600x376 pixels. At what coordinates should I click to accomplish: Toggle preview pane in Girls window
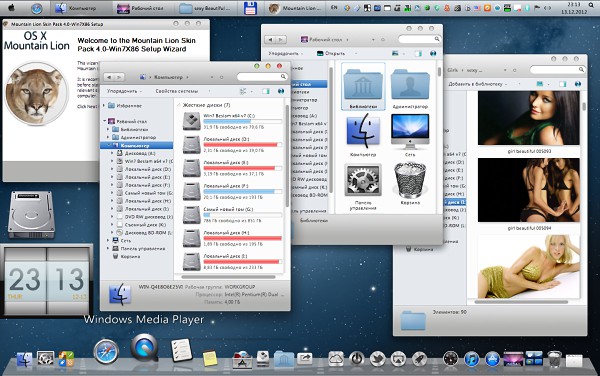coord(562,84)
